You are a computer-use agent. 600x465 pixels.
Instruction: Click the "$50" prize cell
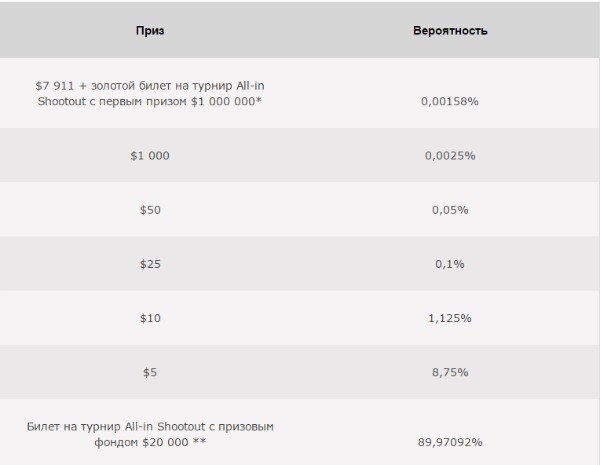pos(150,210)
